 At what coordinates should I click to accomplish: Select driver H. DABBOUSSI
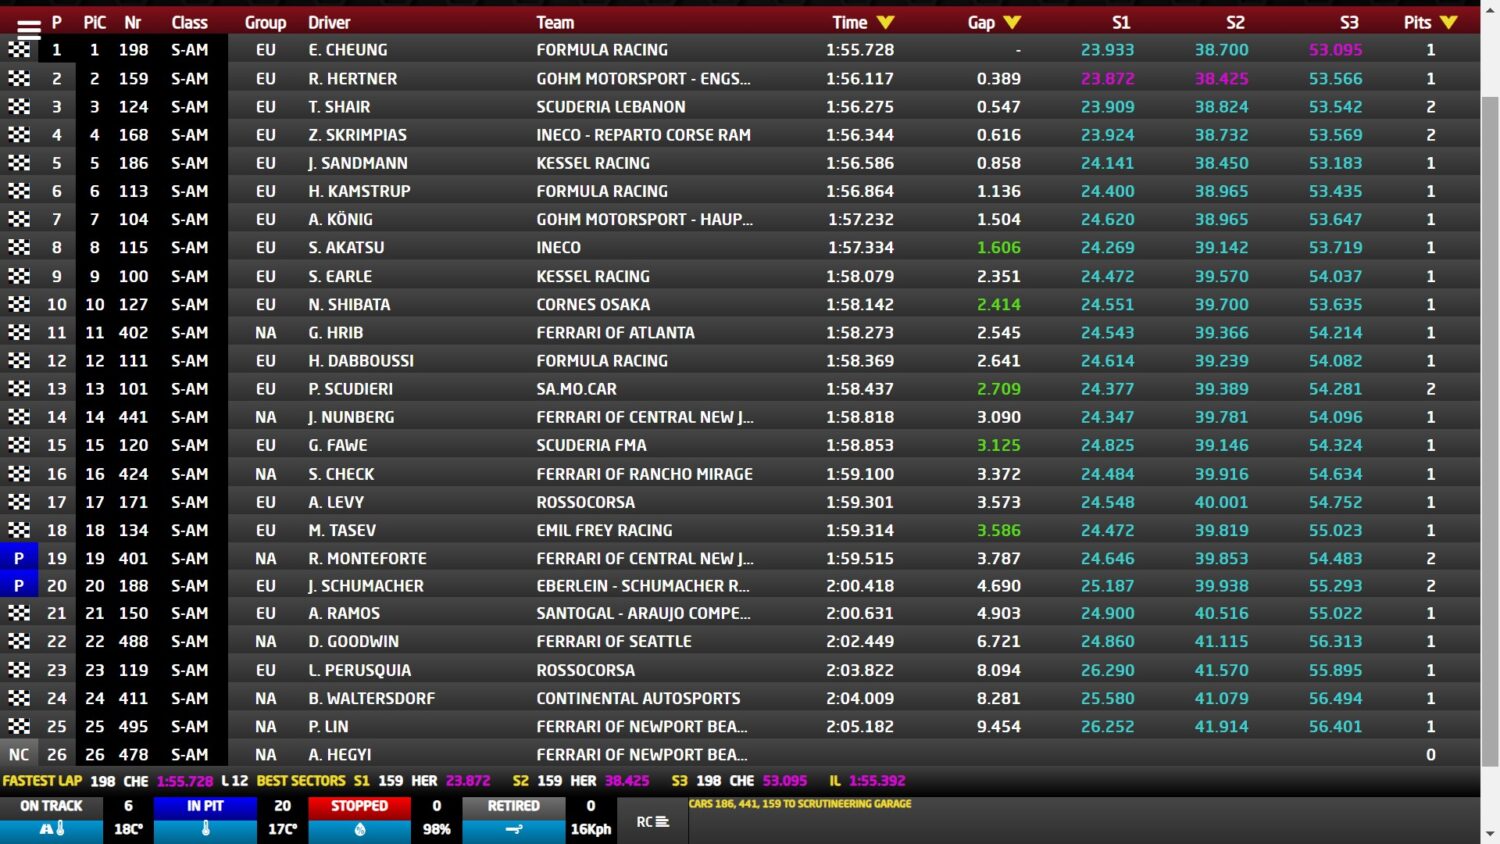pos(361,360)
